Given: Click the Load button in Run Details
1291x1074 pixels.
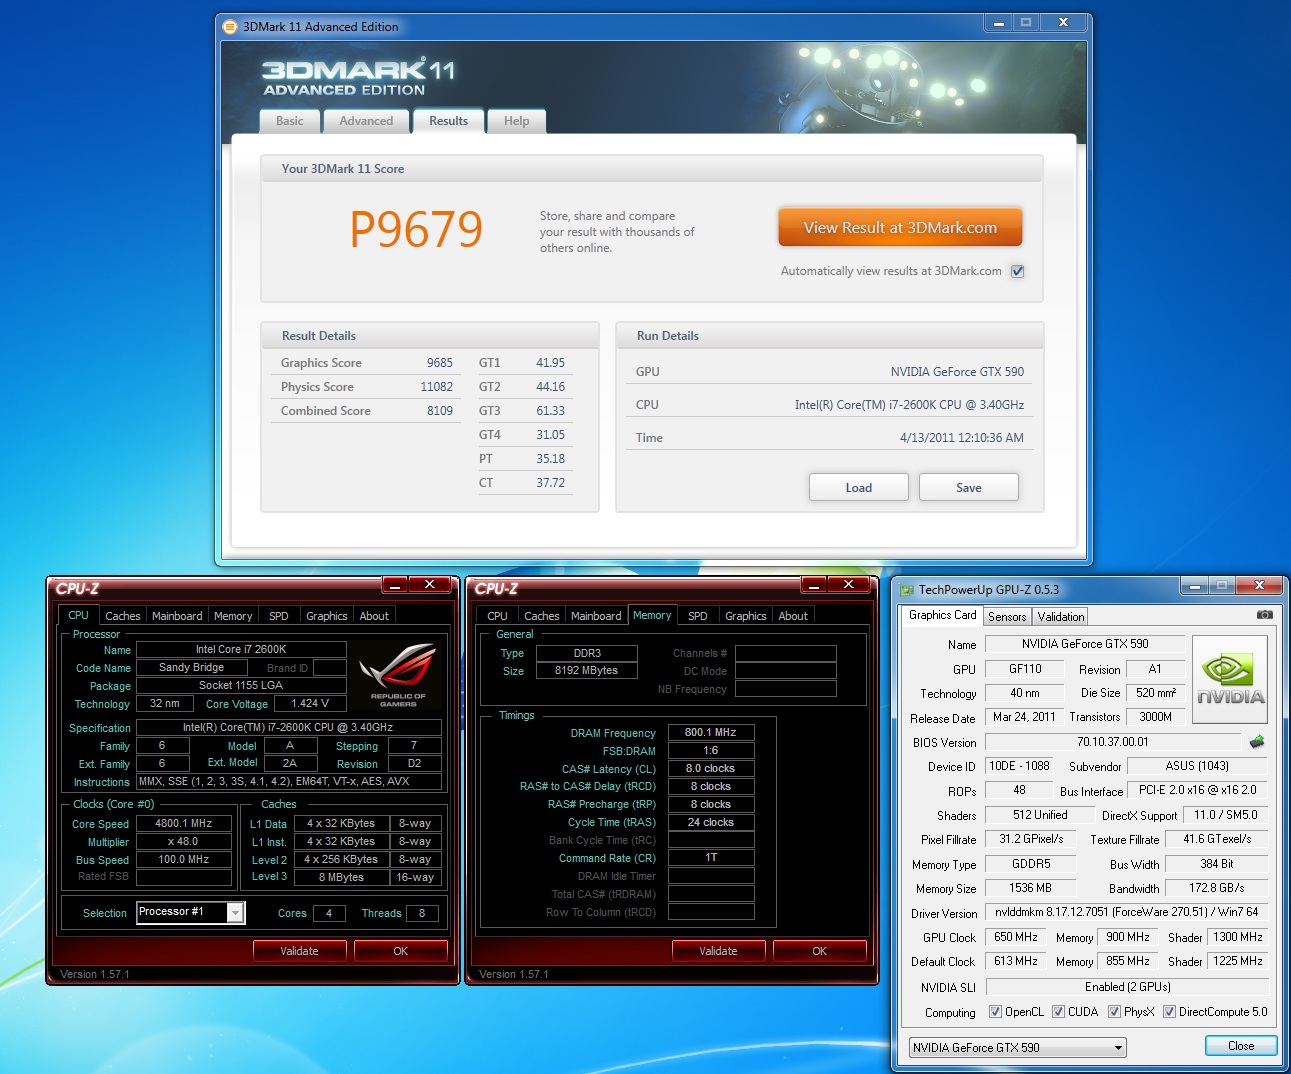Looking at the screenshot, I should [x=859, y=487].
